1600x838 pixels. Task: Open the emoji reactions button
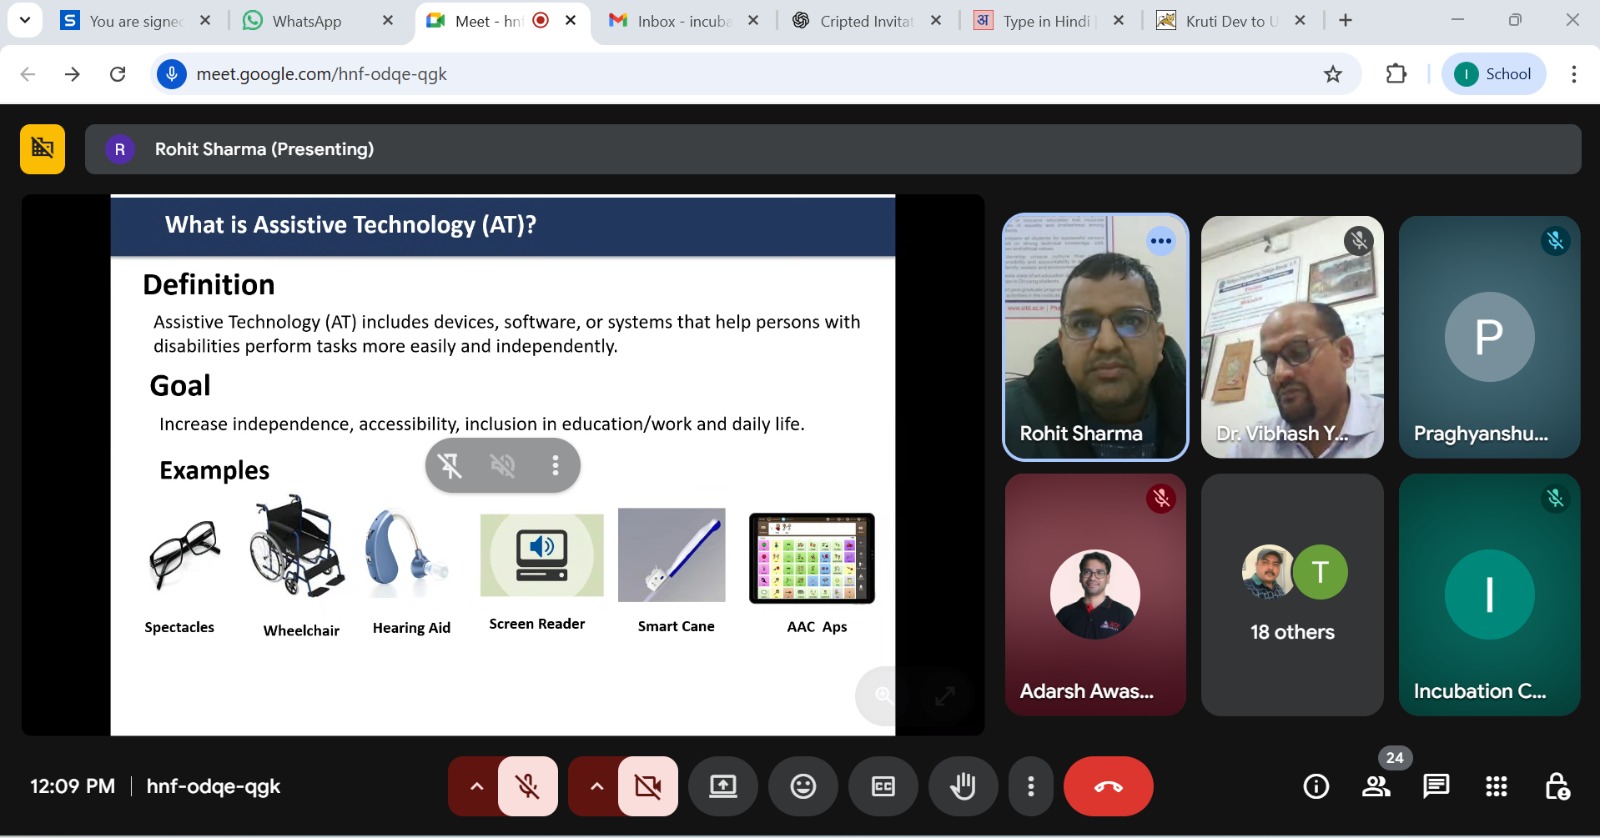[803, 787]
